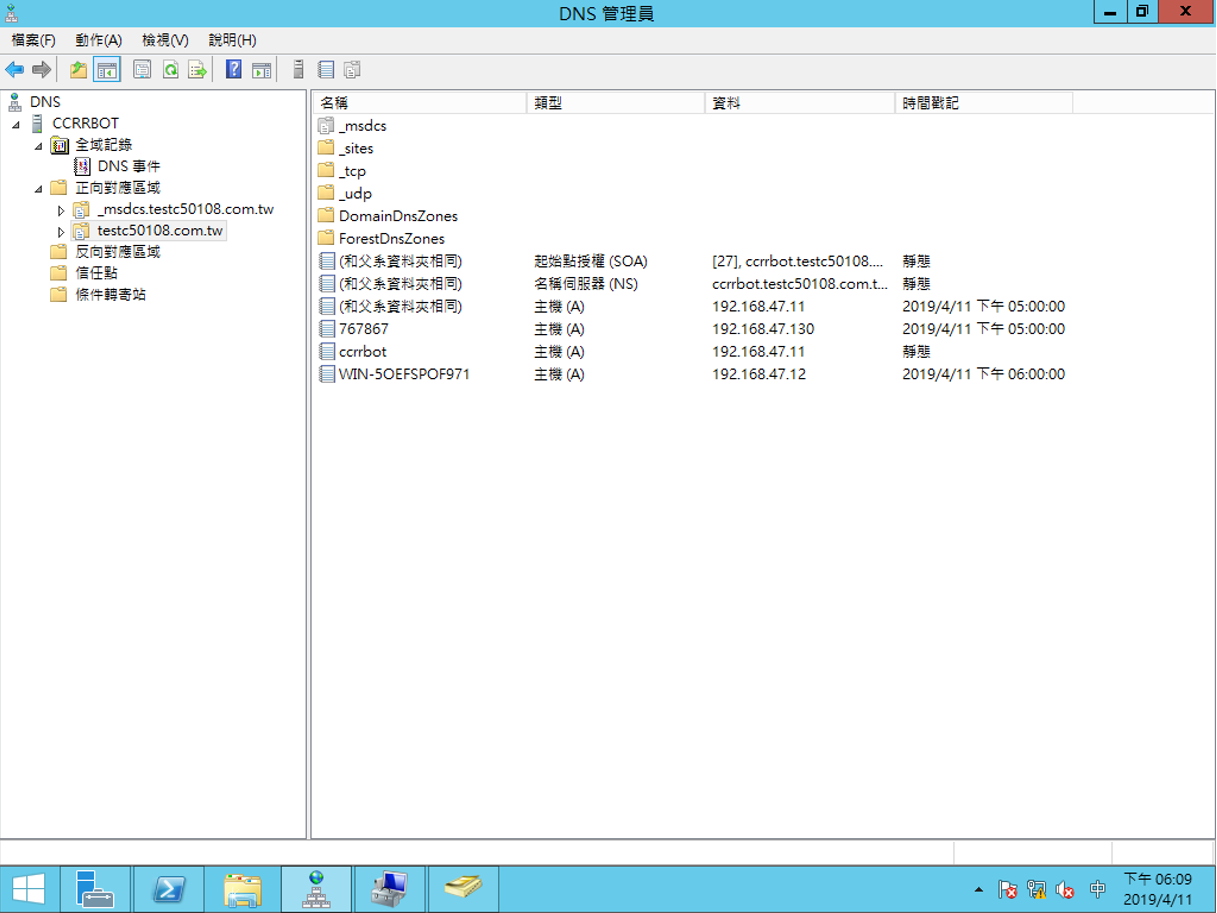Open the Windows Start button
The width and height of the screenshot is (1217, 913).
pyautogui.click(x=28, y=889)
